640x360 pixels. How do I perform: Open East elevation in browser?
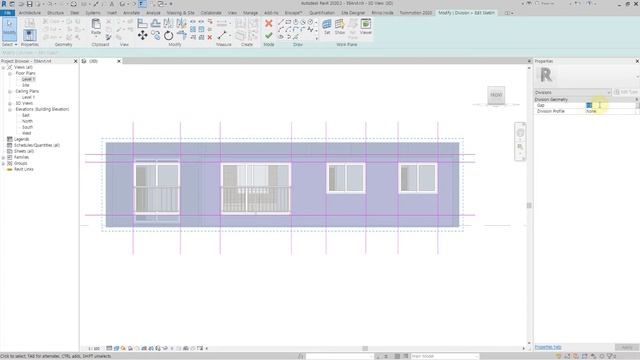click(26, 116)
